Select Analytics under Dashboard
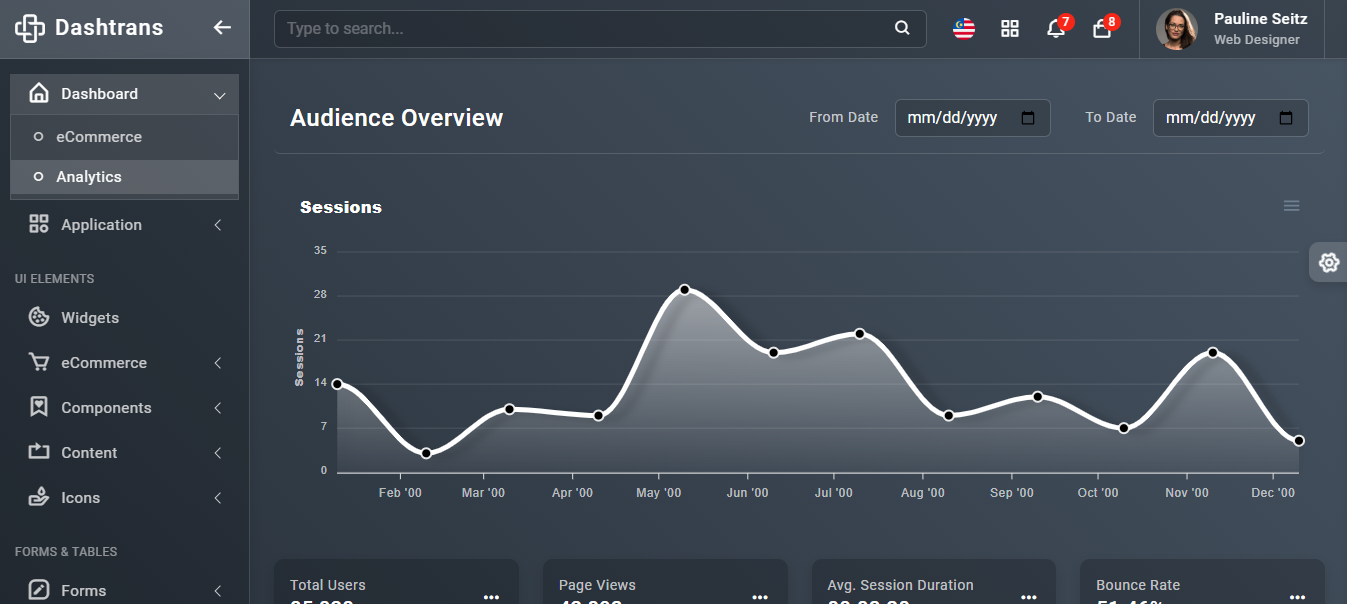 89,177
